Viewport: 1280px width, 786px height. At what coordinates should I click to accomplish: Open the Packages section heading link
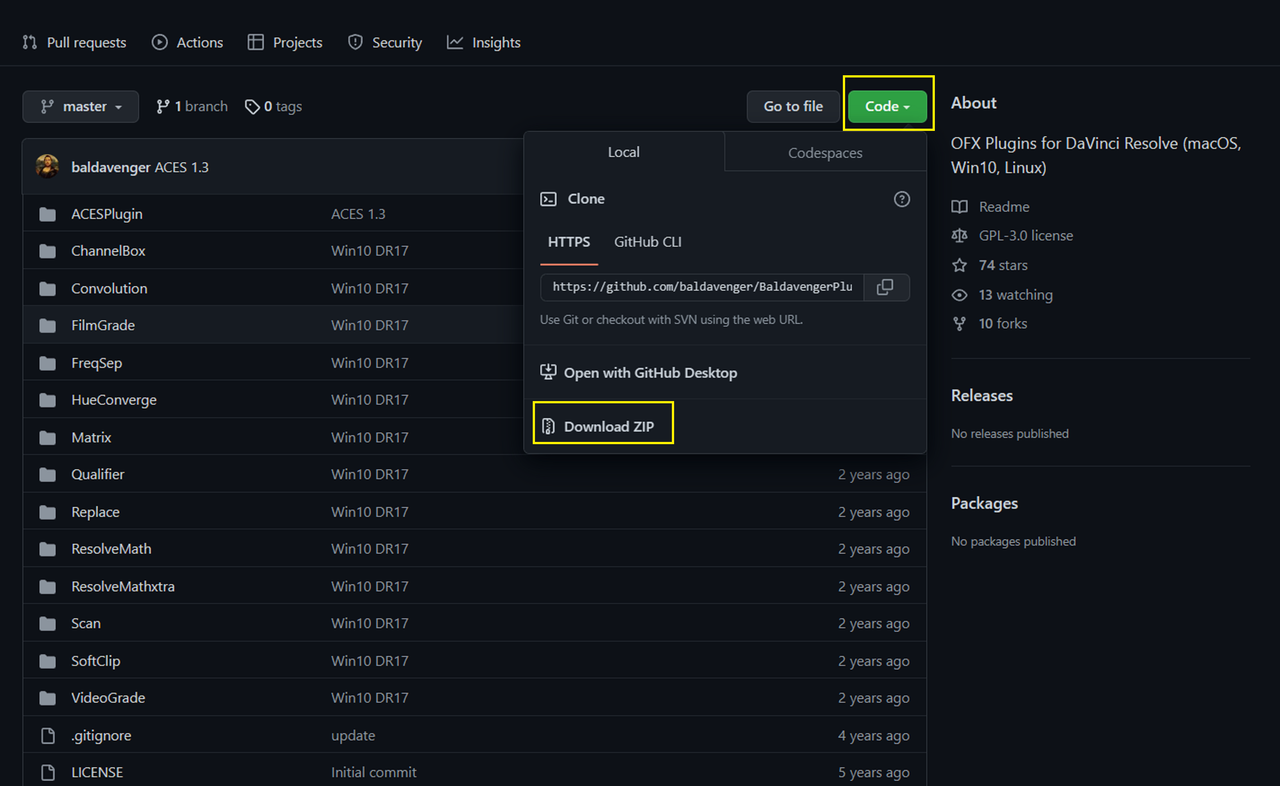pyautogui.click(x=984, y=504)
